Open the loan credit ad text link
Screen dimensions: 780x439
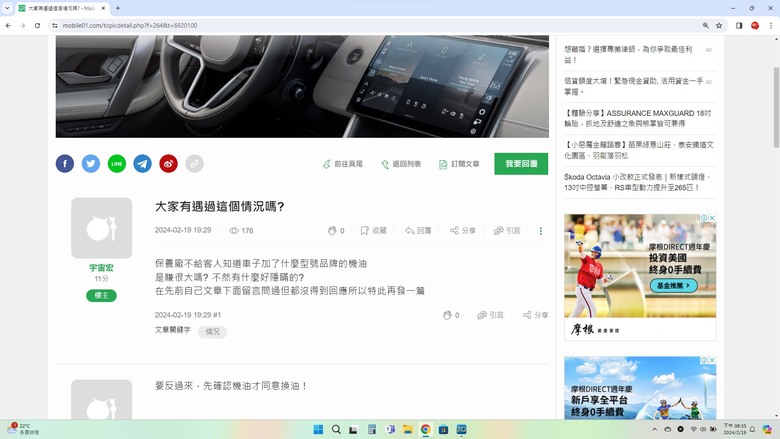(x=634, y=86)
